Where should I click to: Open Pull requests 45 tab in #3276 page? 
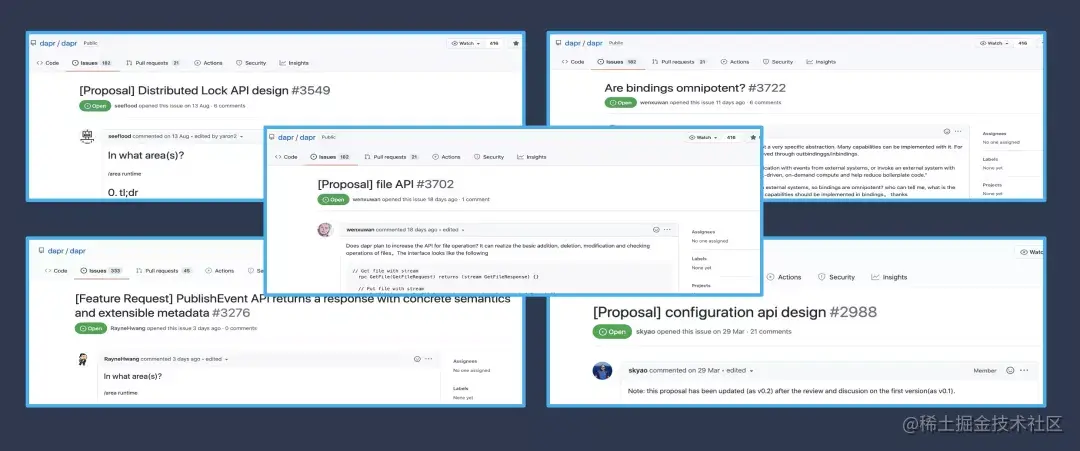pyautogui.click(x=164, y=271)
